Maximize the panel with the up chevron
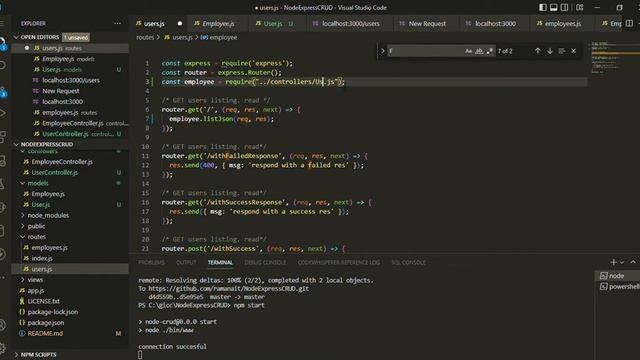Image resolution: width=640 pixels, height=360 pixels. (x=633, y=262)
